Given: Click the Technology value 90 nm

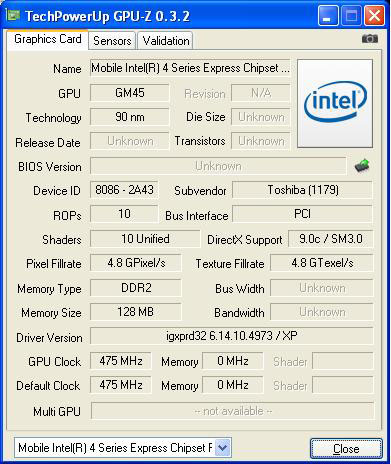Looking at the screenshot, I should click(x=130, y=117).
